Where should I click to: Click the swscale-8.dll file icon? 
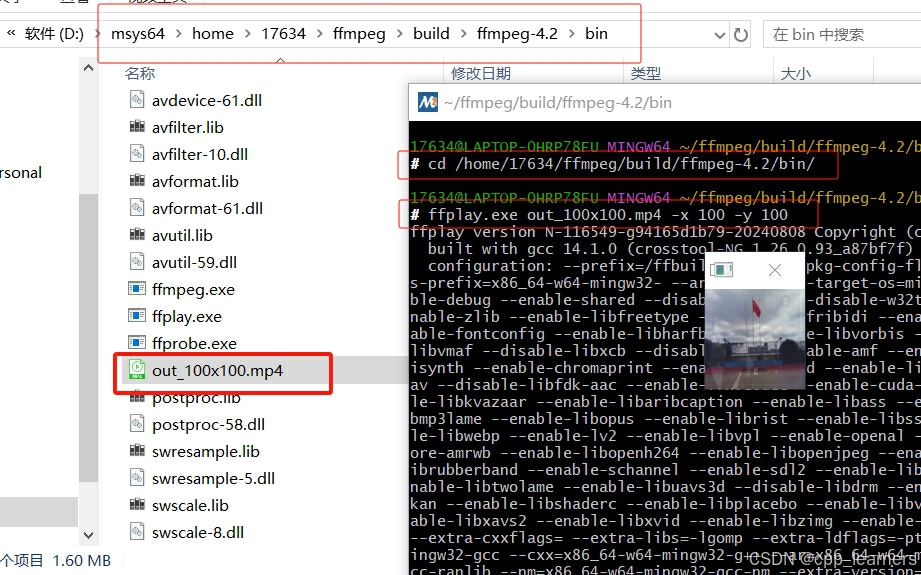click(137, 532)
